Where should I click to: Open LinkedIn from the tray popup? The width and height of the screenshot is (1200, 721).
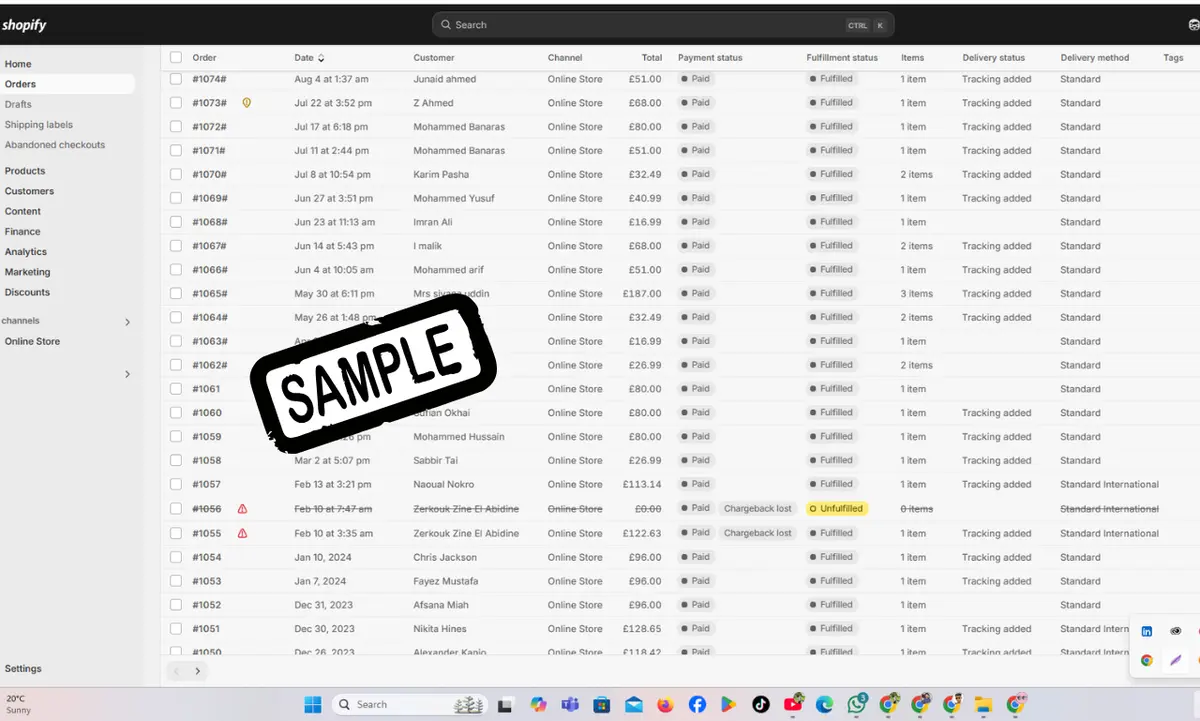click(x=1146, y=632)
